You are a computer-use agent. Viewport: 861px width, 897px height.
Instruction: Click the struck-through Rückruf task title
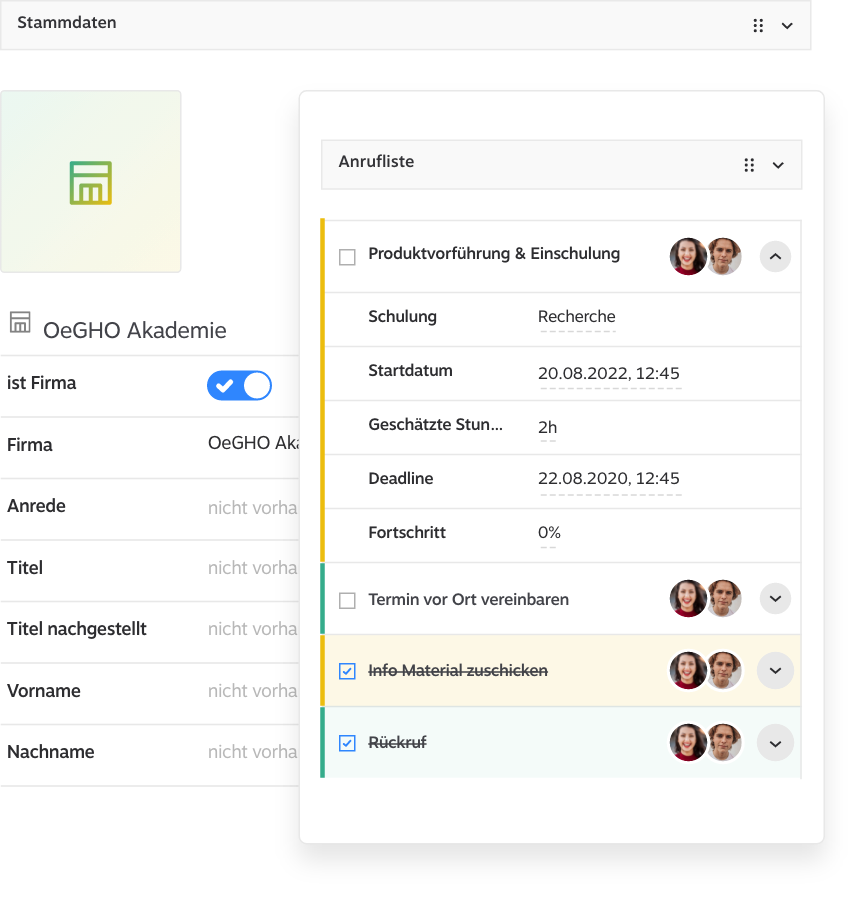point(398,743)
